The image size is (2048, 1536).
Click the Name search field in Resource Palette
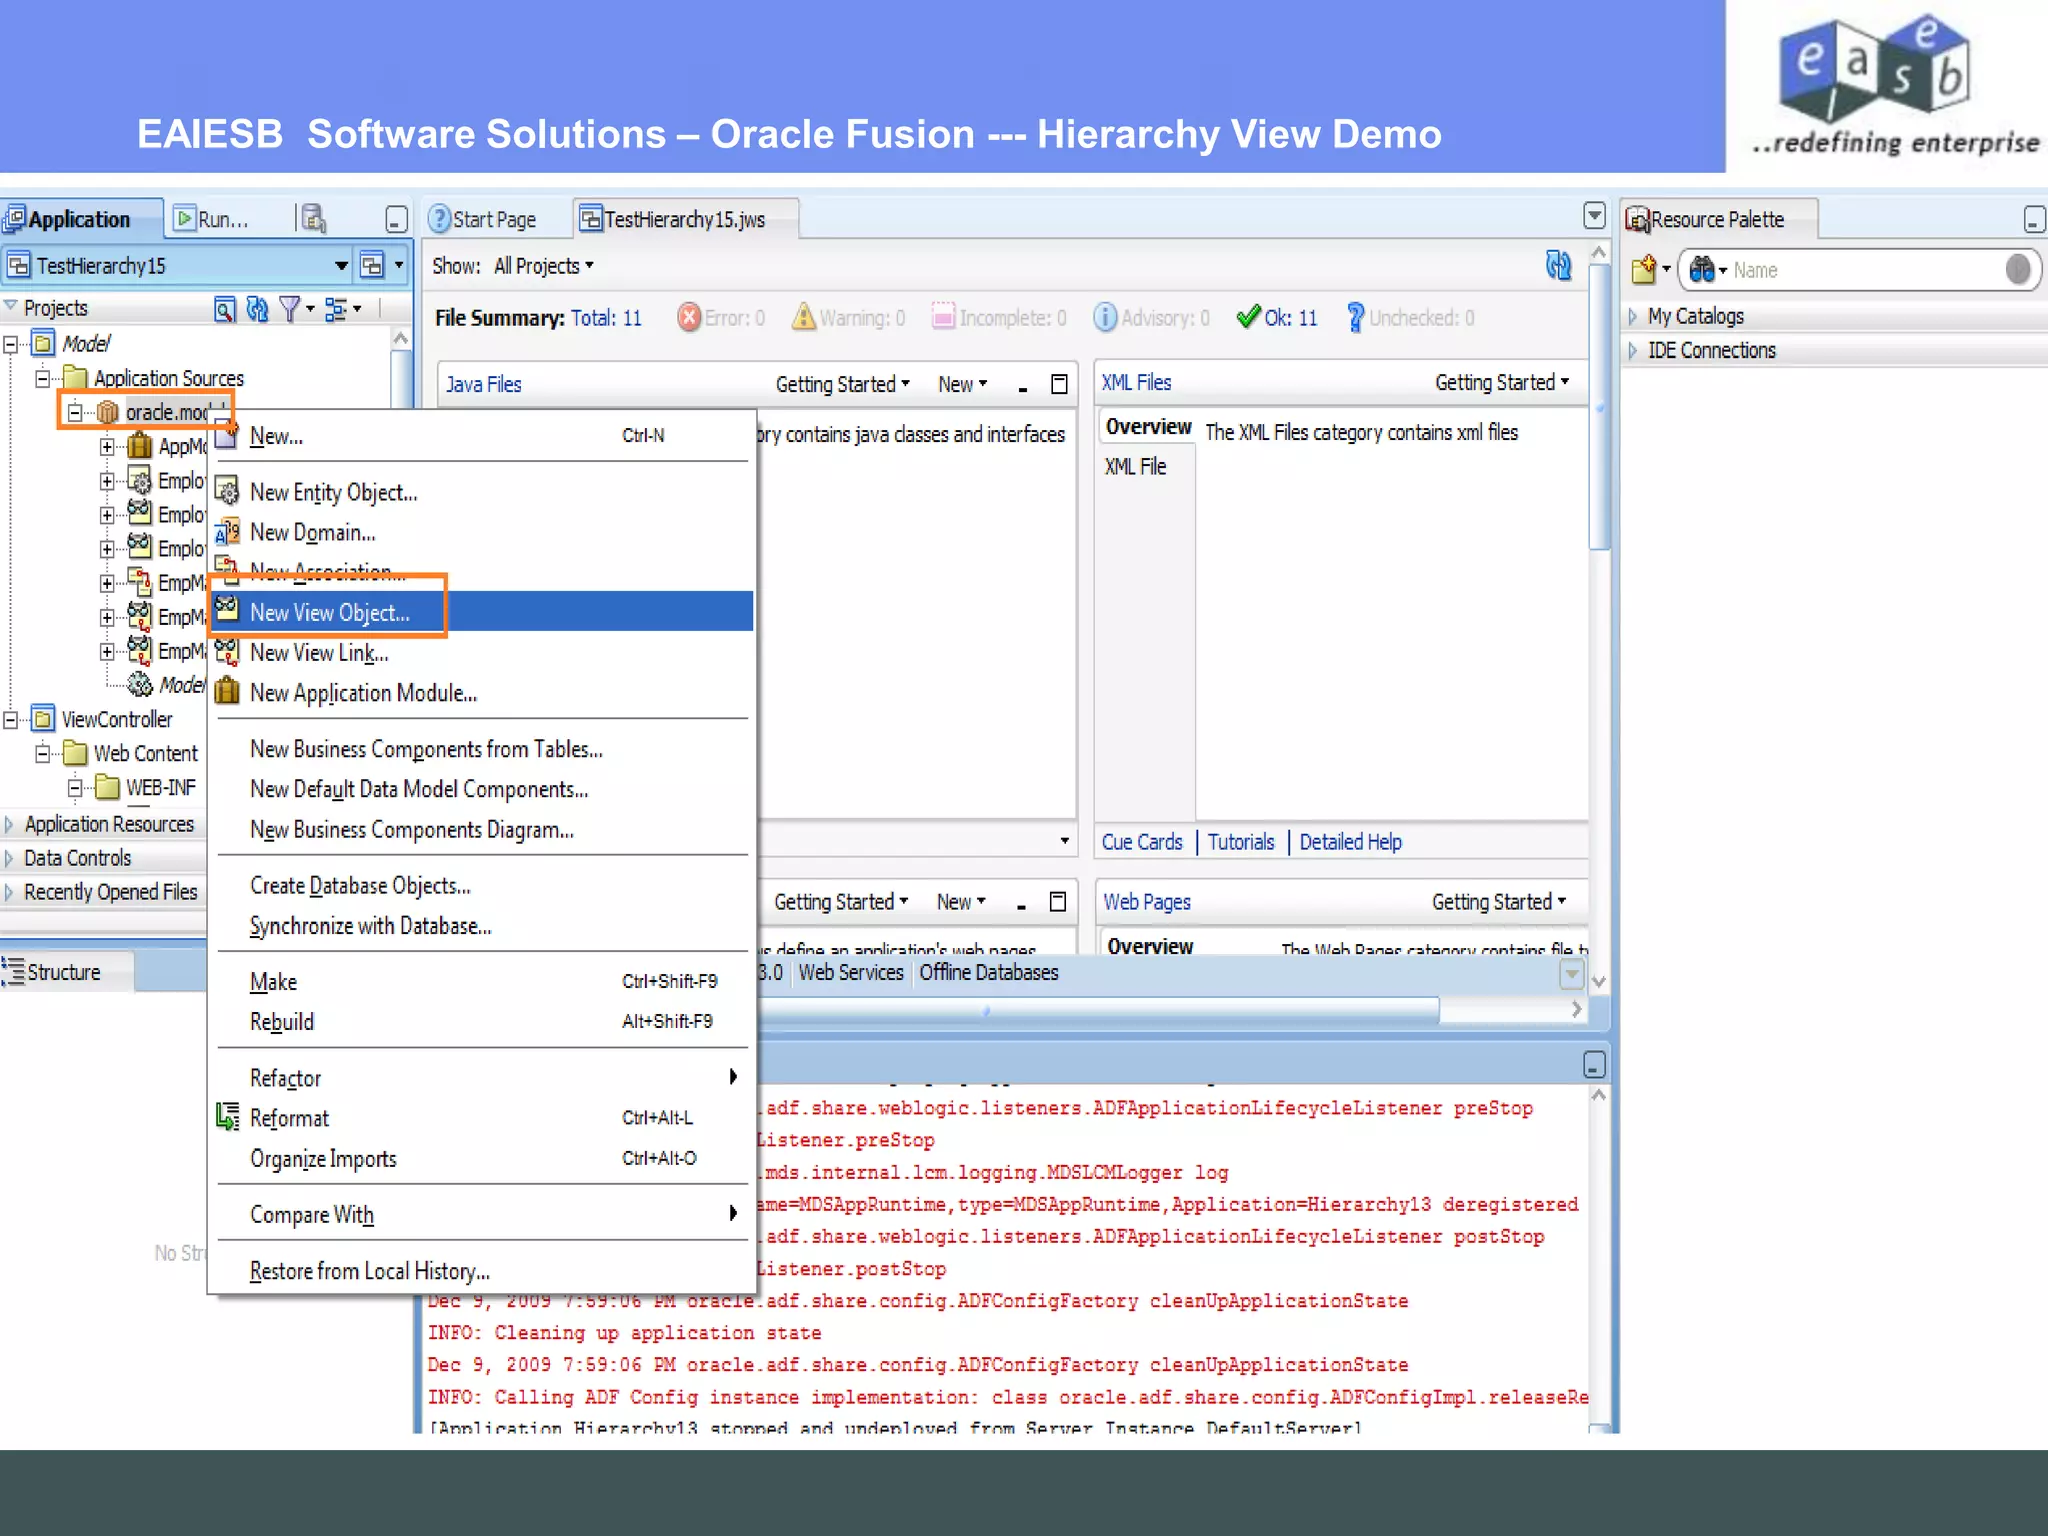tap(1866, 270)
